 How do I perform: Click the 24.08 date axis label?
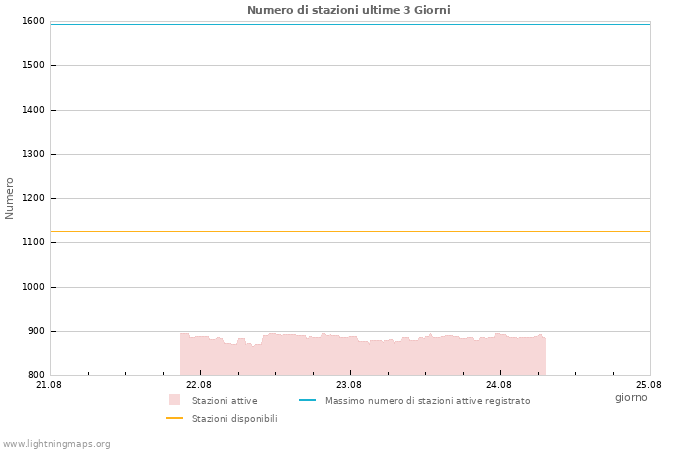499,384
